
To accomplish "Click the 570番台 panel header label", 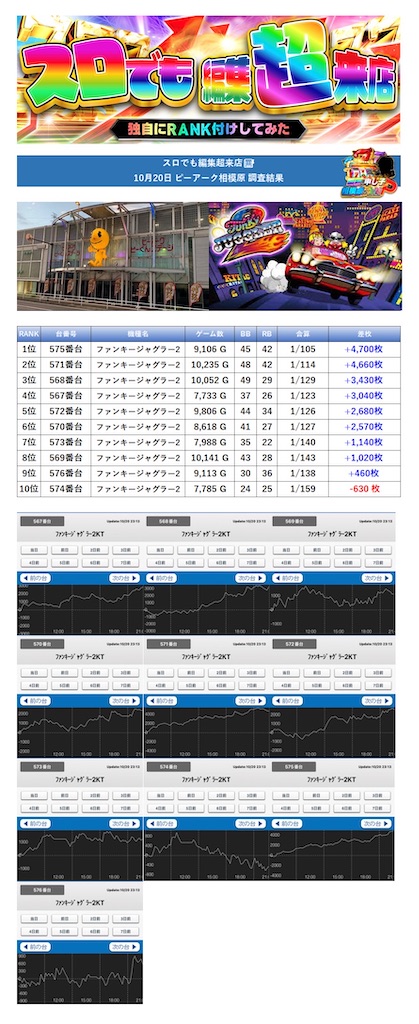I will tap(42, 644).
